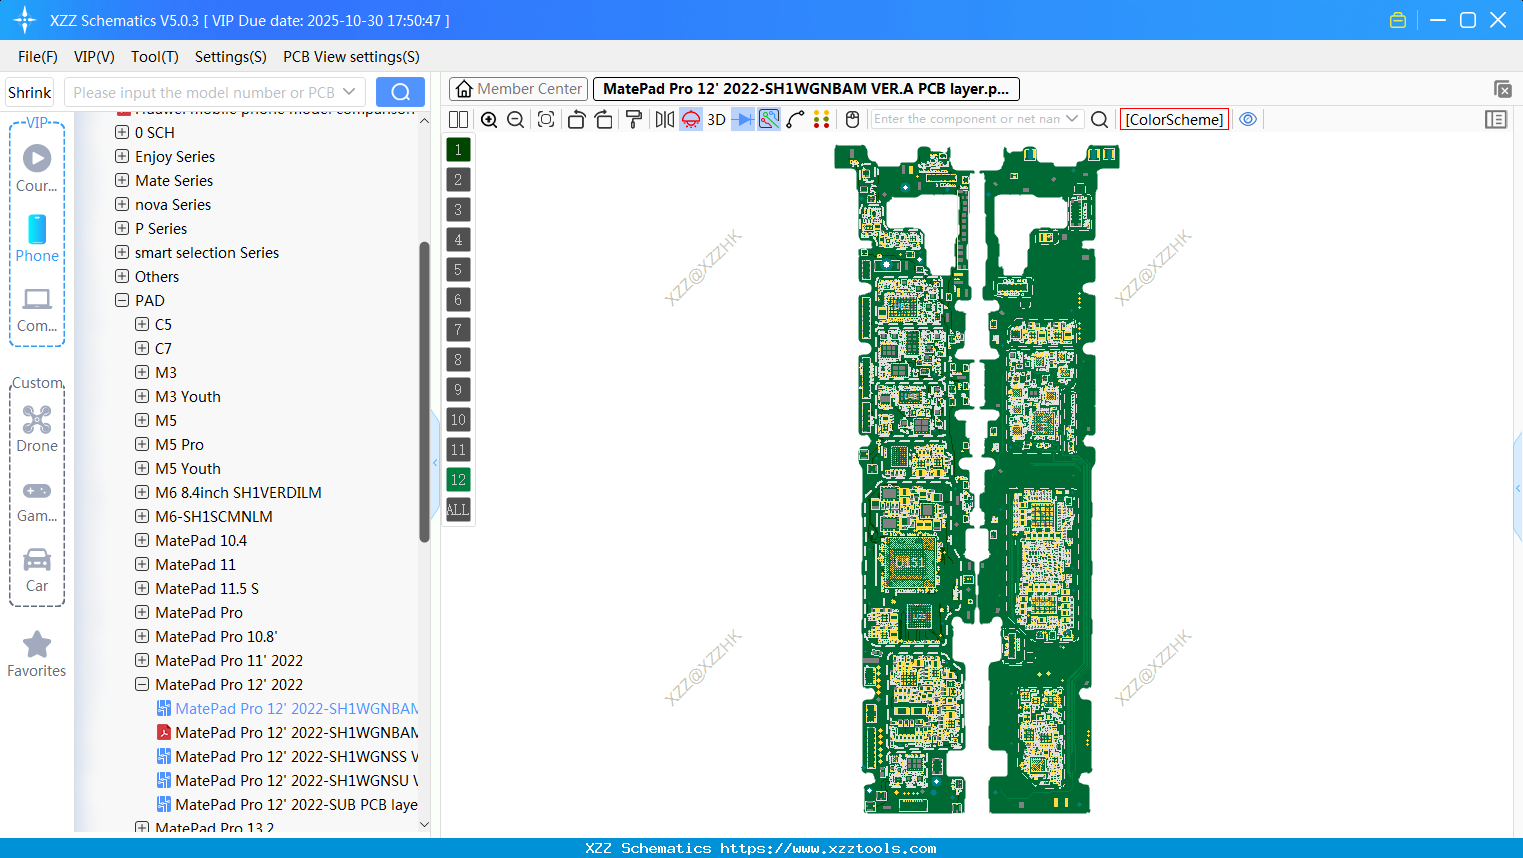Click the ColorScheme button
This screenshot has height=858, width=1523.
(x=1174, y=119)
